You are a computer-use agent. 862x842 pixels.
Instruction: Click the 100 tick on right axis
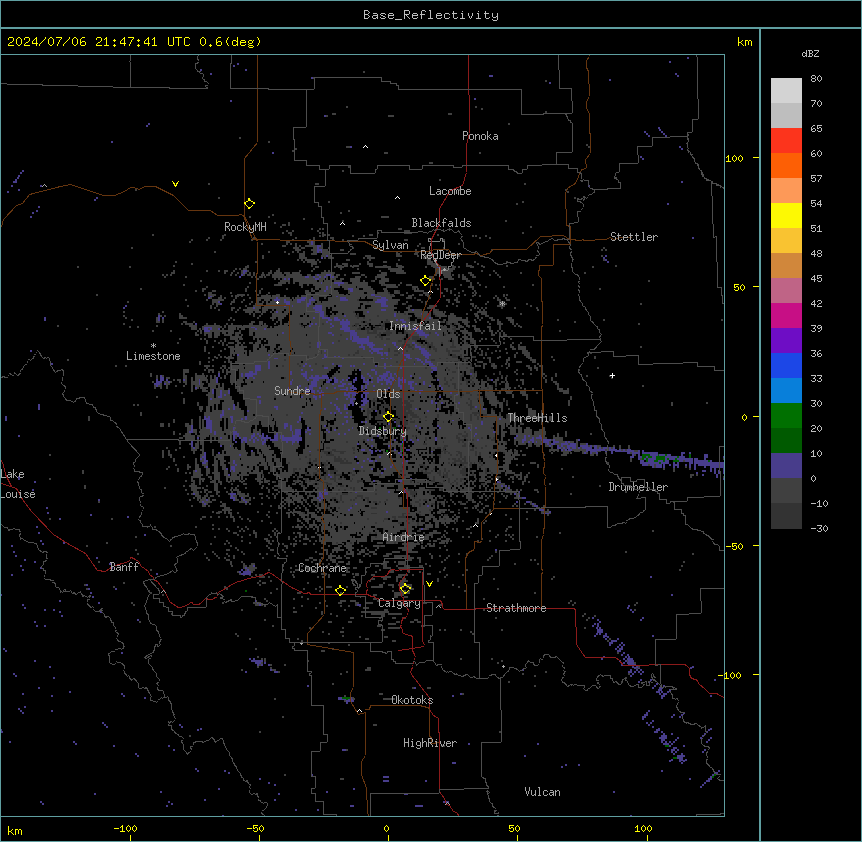tap(734, 158)
